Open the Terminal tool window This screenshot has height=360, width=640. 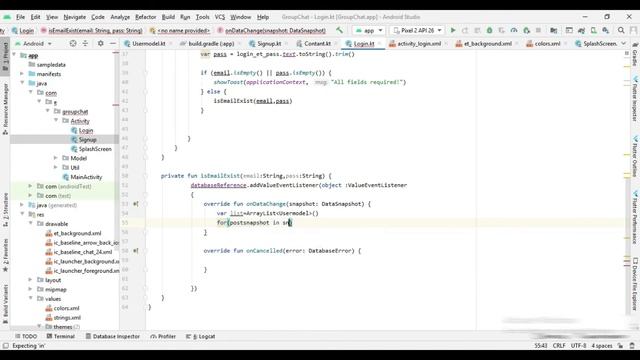click(x=60, y=336)
